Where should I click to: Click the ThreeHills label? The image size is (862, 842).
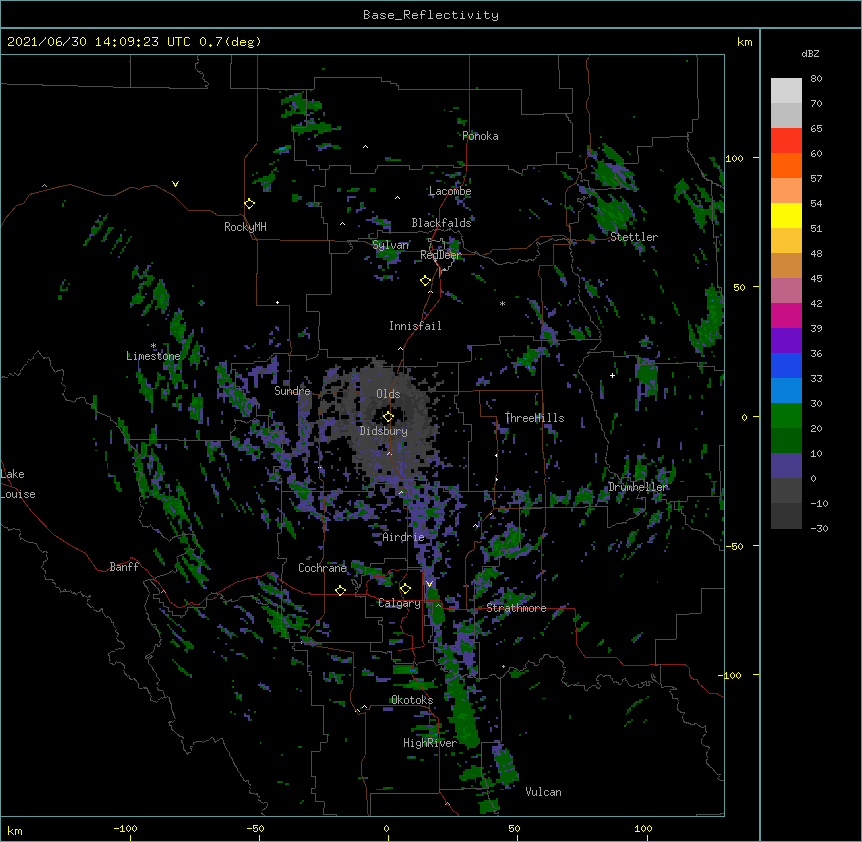coord(534,418)
